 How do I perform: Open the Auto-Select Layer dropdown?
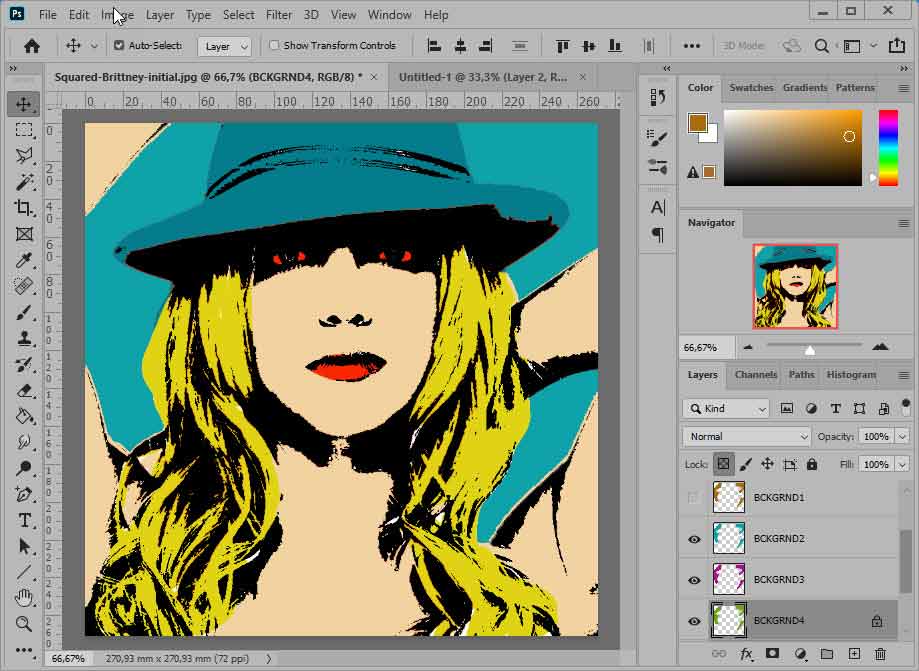pyautogui.click(x=225, y=46)
